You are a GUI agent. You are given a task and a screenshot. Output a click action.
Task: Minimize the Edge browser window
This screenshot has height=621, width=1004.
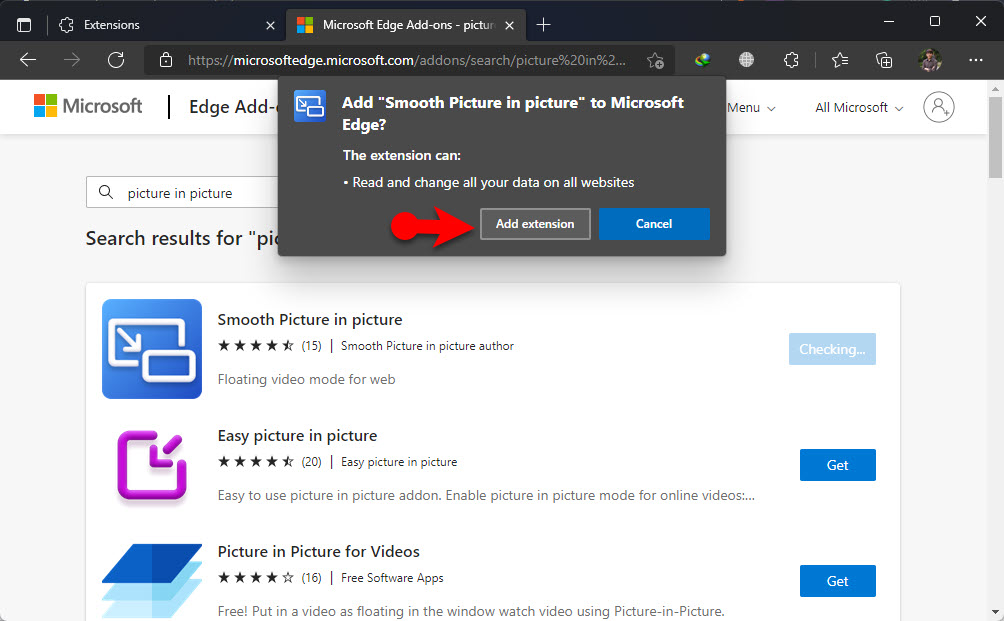tap(889, 21)
